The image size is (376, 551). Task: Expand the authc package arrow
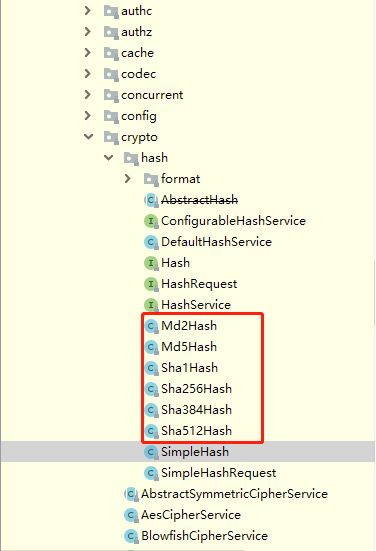(87, 11)
